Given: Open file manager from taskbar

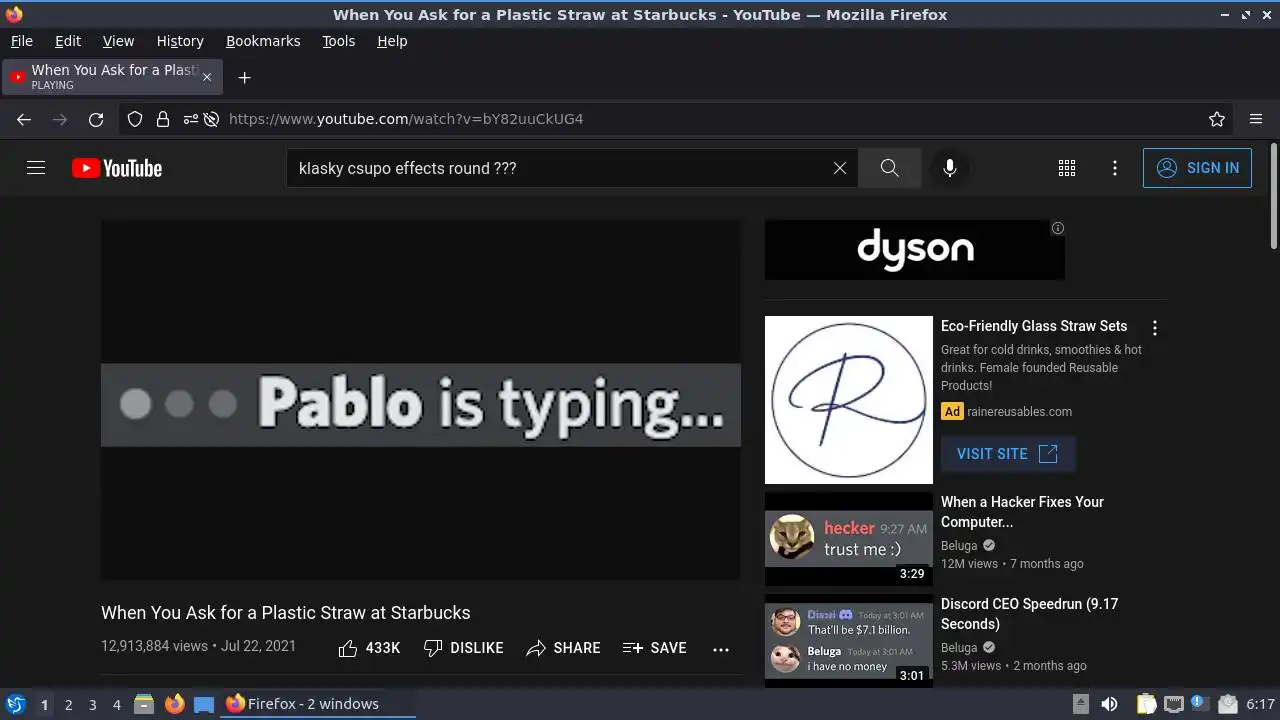Looking at the screenshot, I should click(x=144, y=704).
